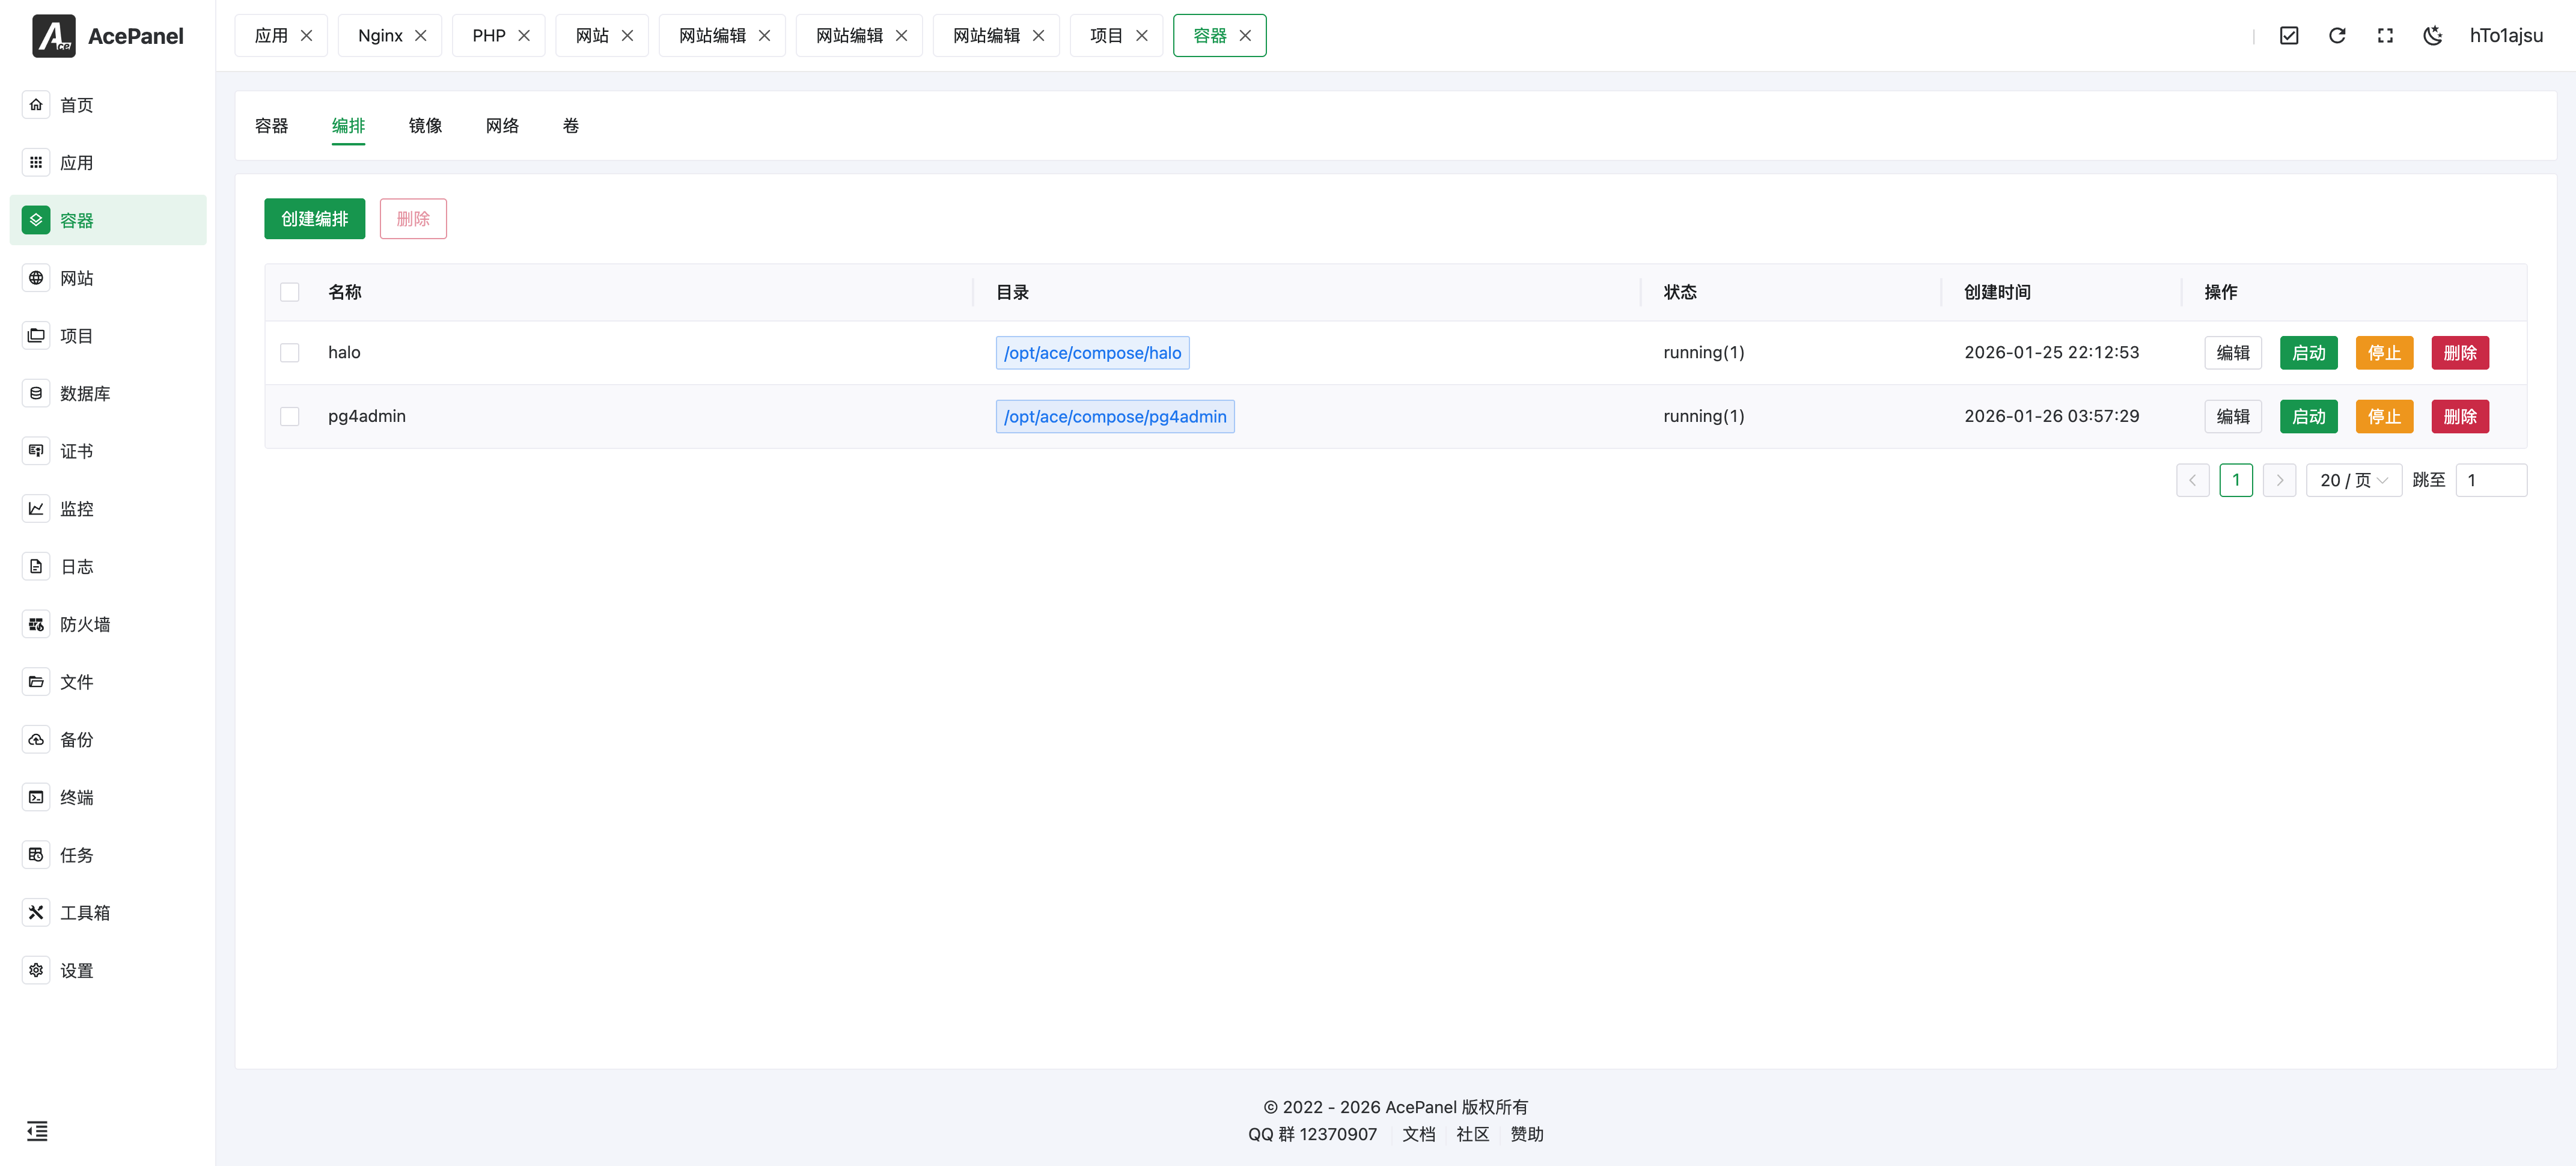This screenshot has width=2576, height=1166.
Task: Open the task checklist icon in header
Action: (x=2289, y=36)
